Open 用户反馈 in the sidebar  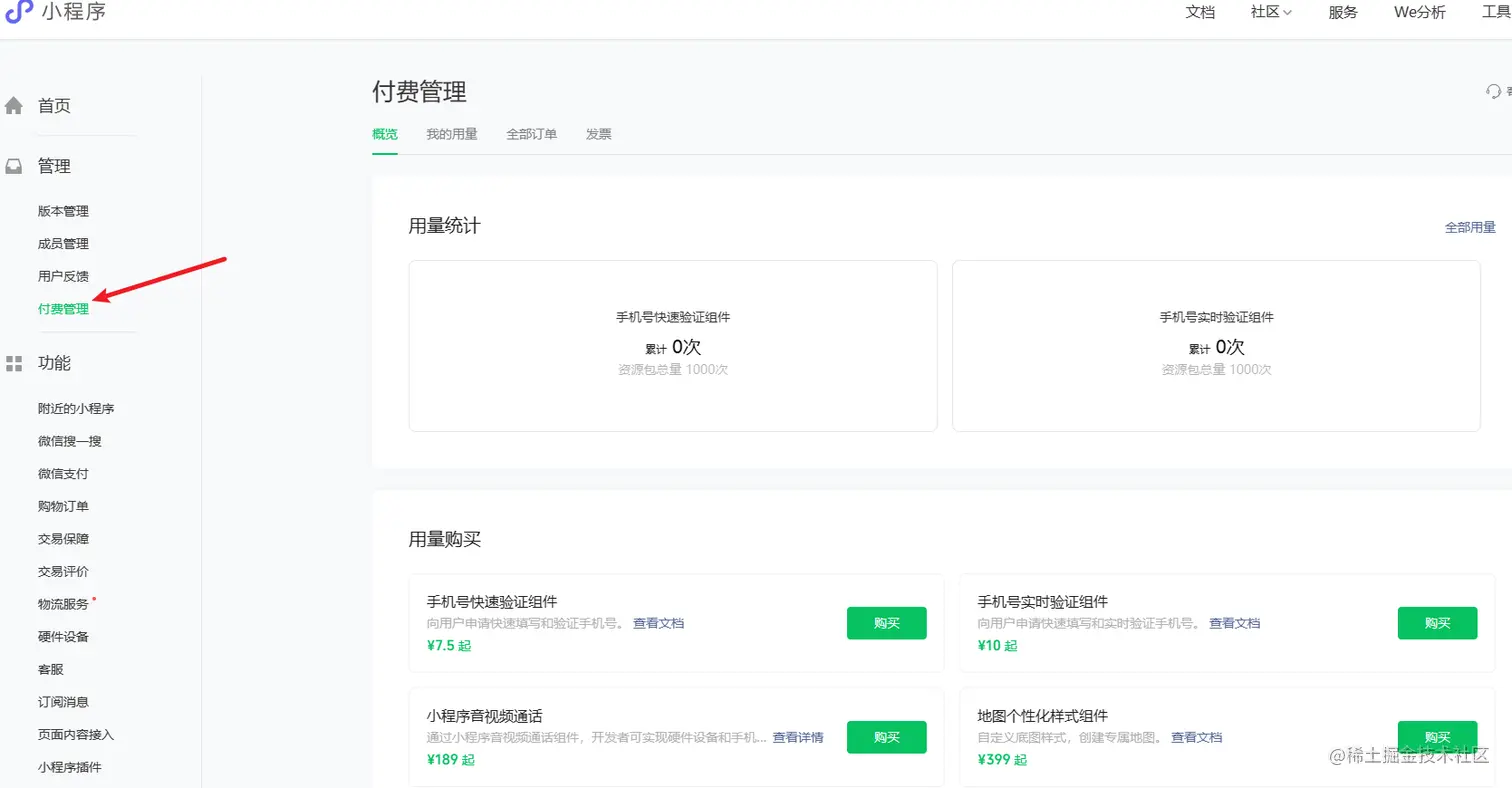point(63,276)
